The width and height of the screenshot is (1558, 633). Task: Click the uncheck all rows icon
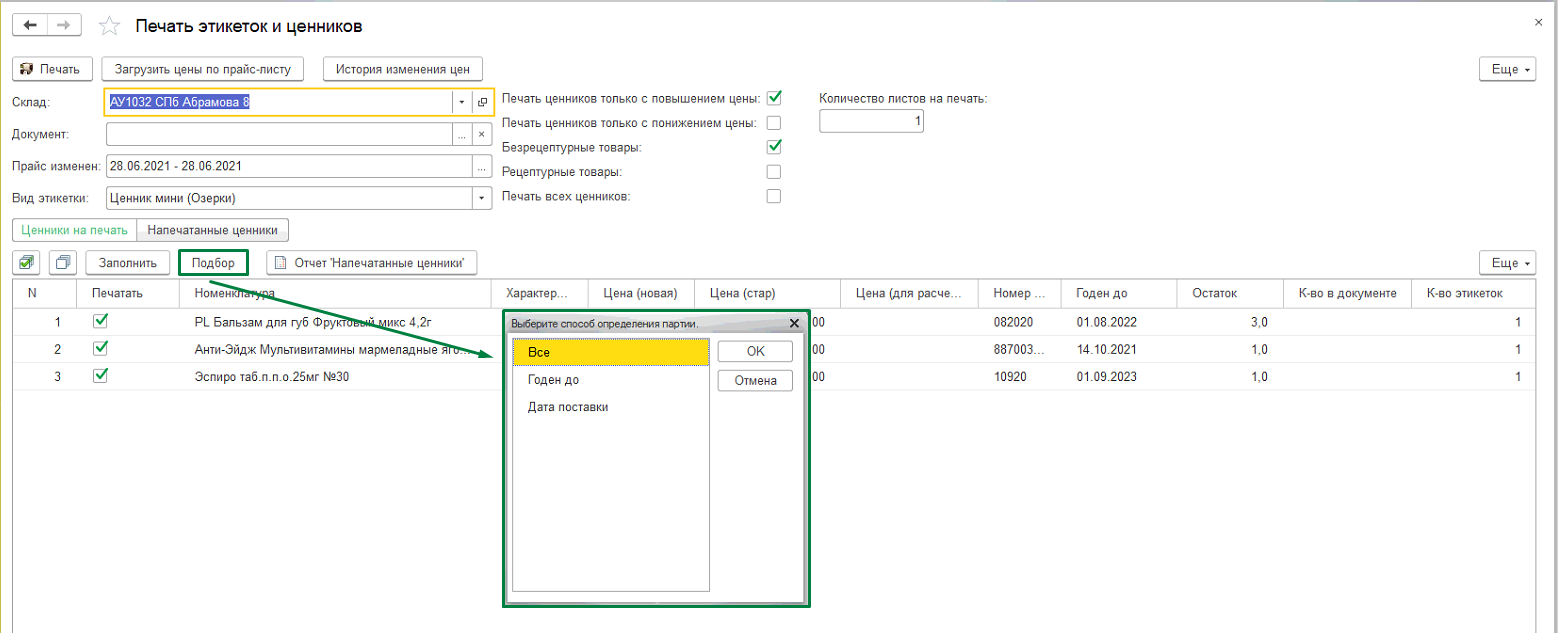click(x=63, y=263)
